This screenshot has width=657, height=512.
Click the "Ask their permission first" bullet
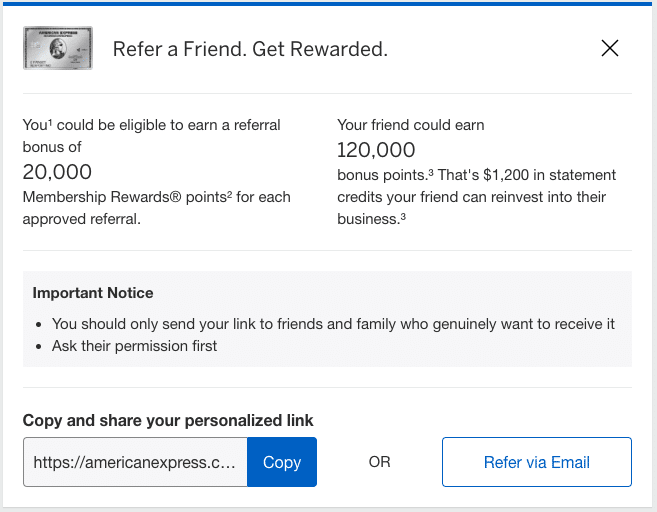135,346
